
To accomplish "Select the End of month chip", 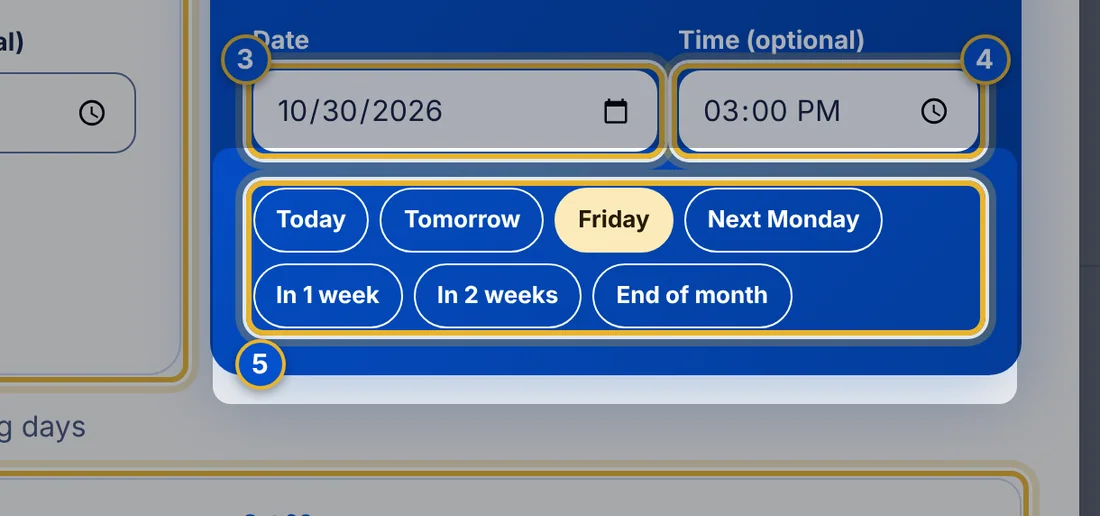I will click(x=692, y=295).
